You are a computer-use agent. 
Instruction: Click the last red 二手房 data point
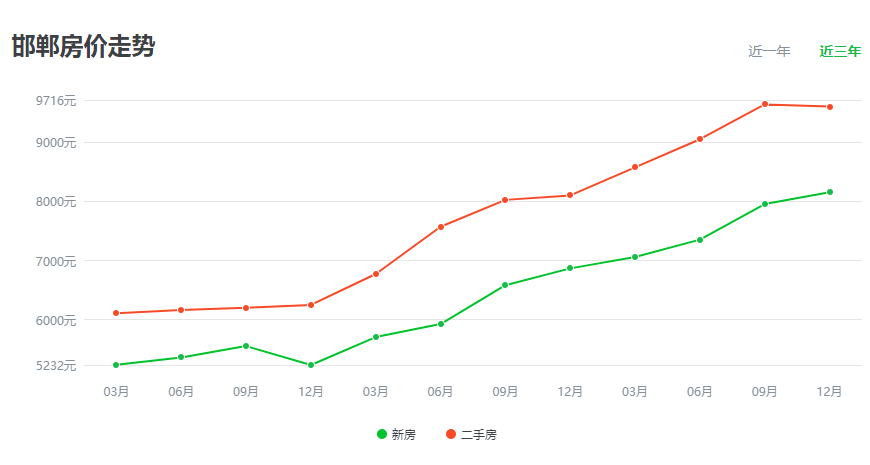830,107
